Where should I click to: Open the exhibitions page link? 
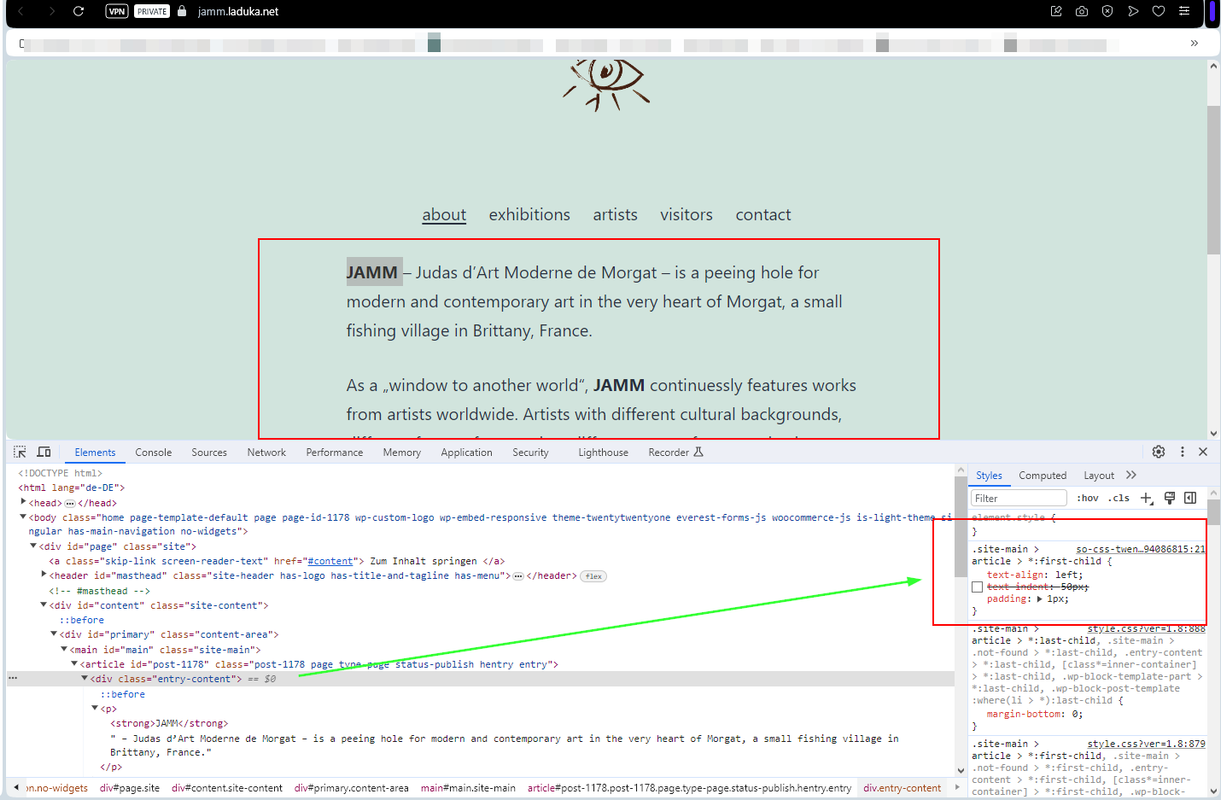(x=529, y=215)
